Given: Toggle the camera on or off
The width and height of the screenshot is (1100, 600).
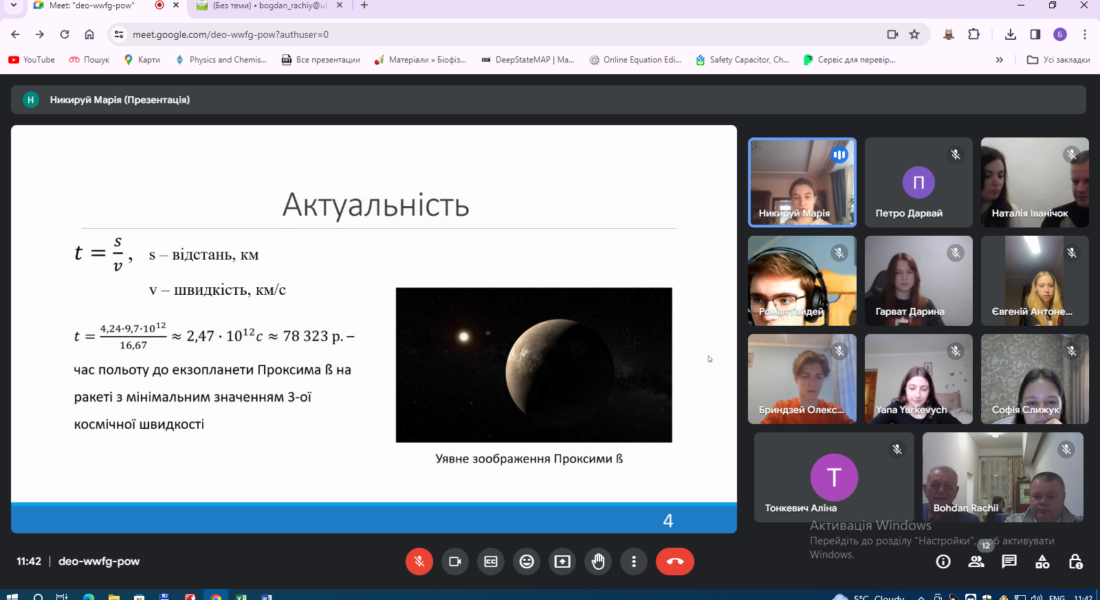Looking at the screenshot, I should pos(455,561).
